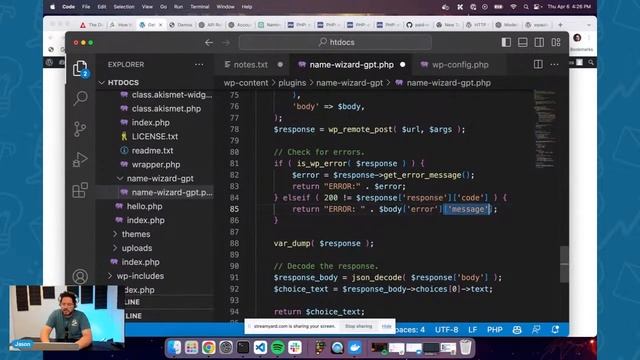640x360 pixels.
Task: Click the name-wizard-gpt.php file breadcrumb
Action: pyautogui.click(x=448, y=83)
